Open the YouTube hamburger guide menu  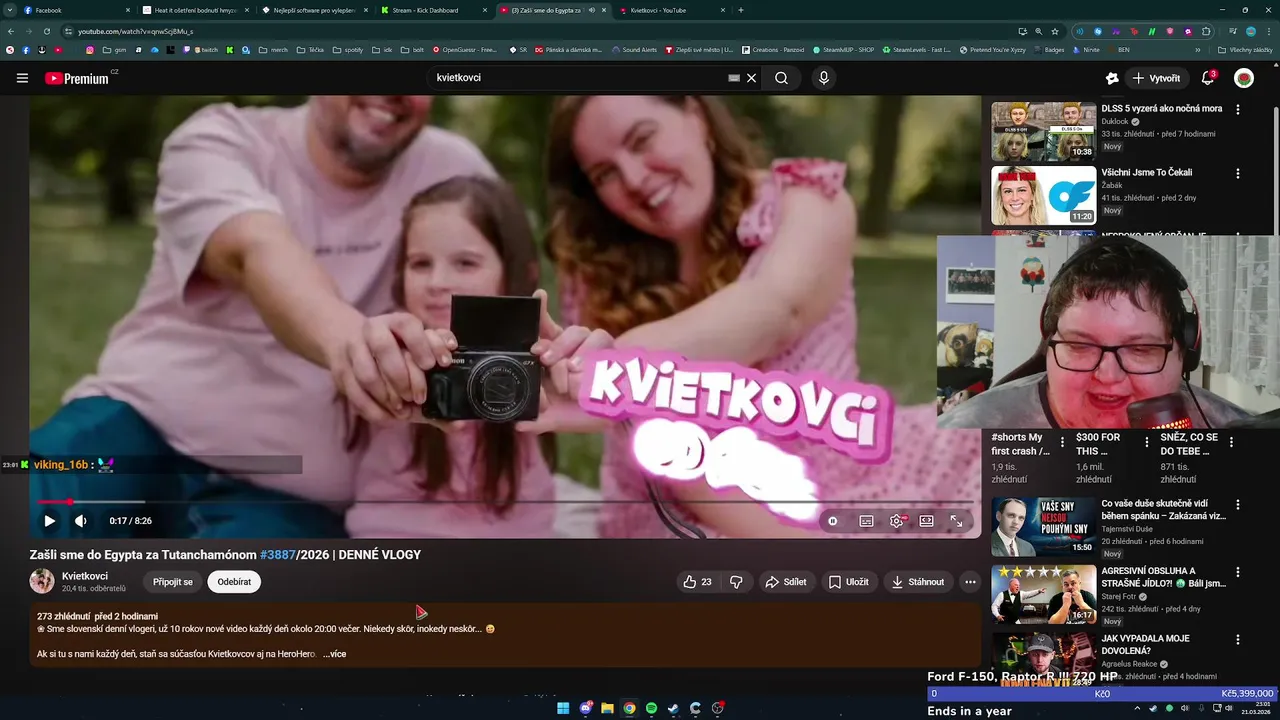(x=22, y=78)
